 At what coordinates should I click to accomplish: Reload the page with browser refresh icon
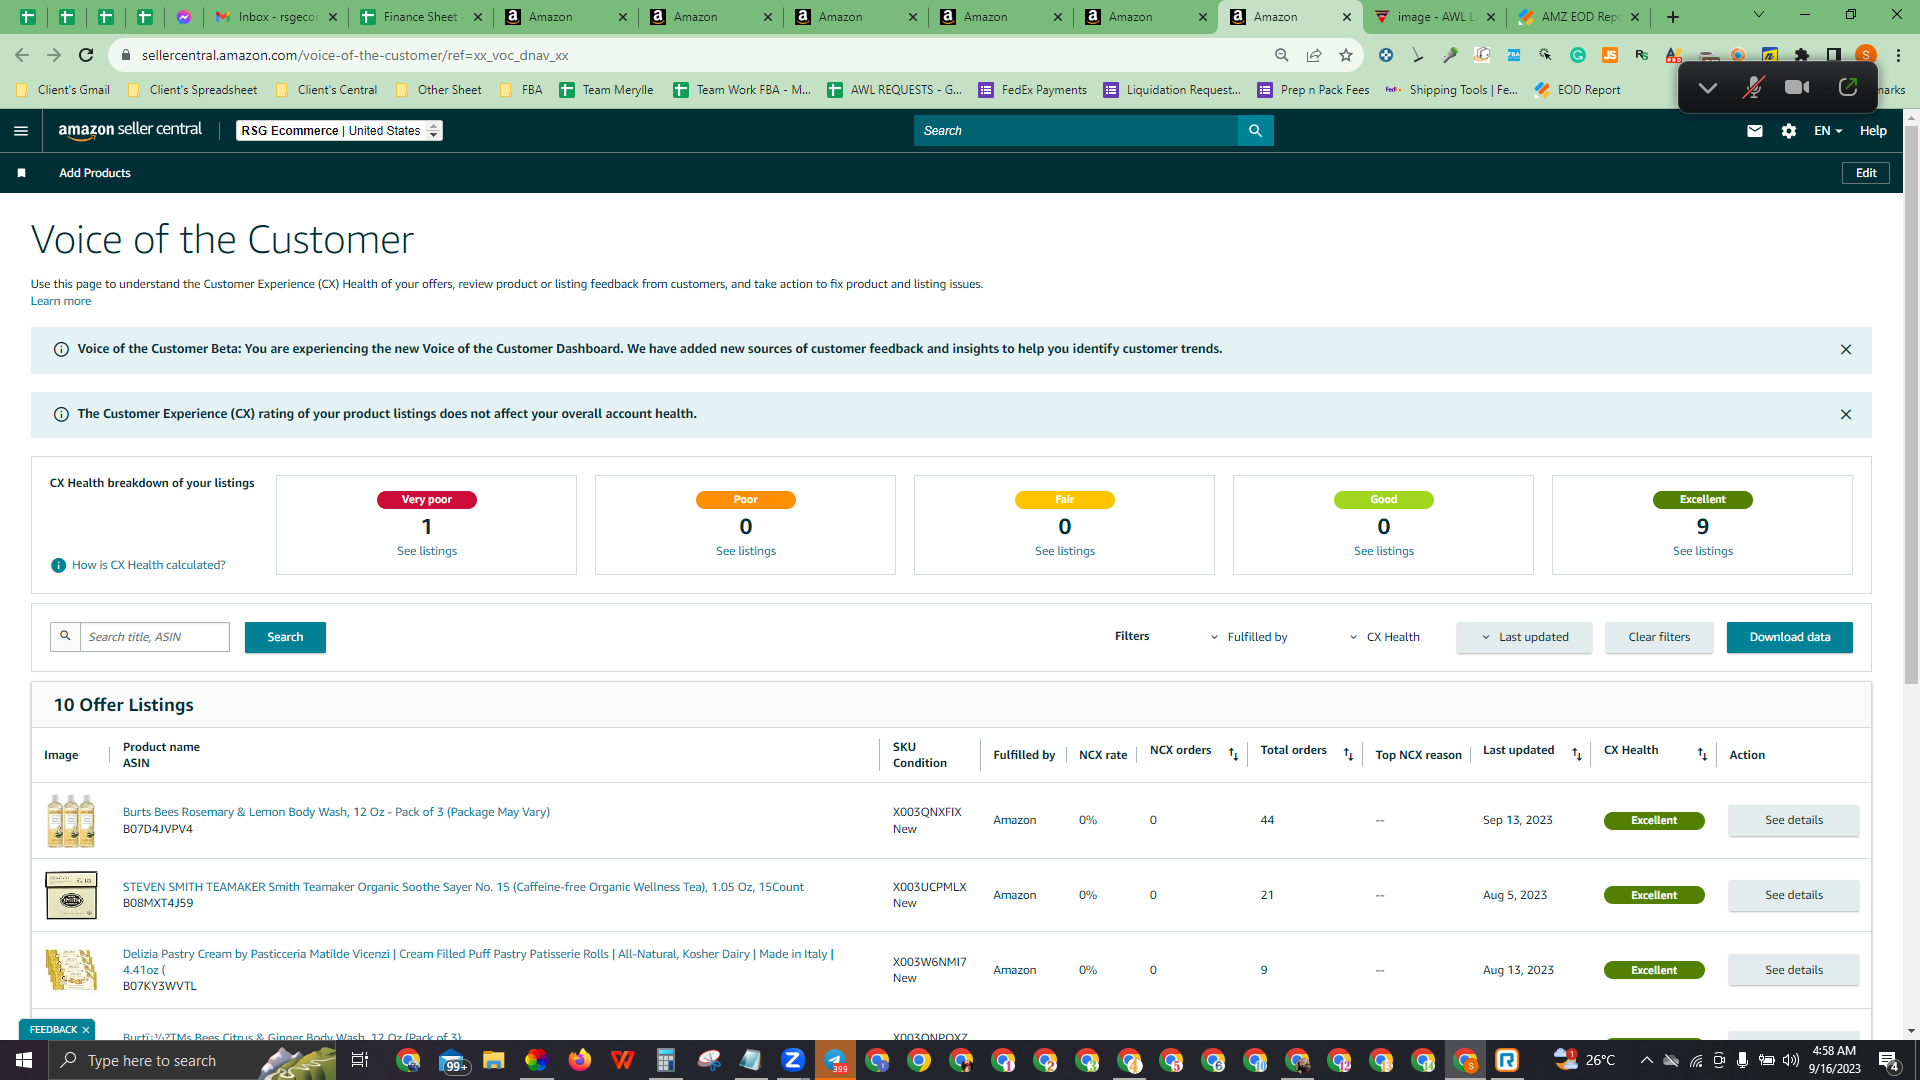click(86, 55)
